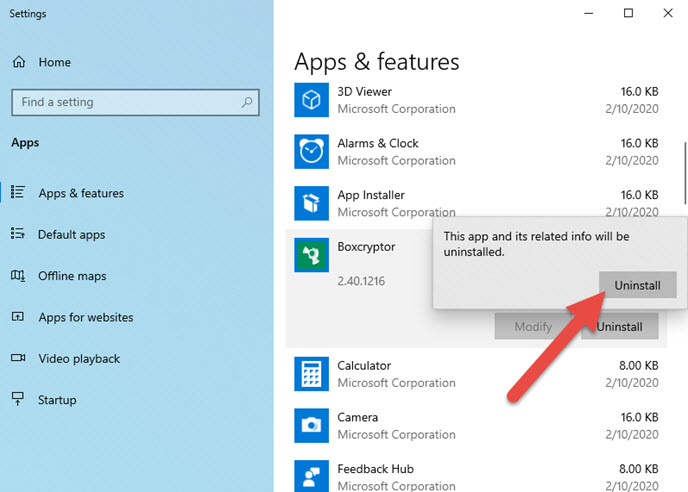Viewport: 688px width, 492px height.
Task: Close the Settings window
Action: point(668,13)
